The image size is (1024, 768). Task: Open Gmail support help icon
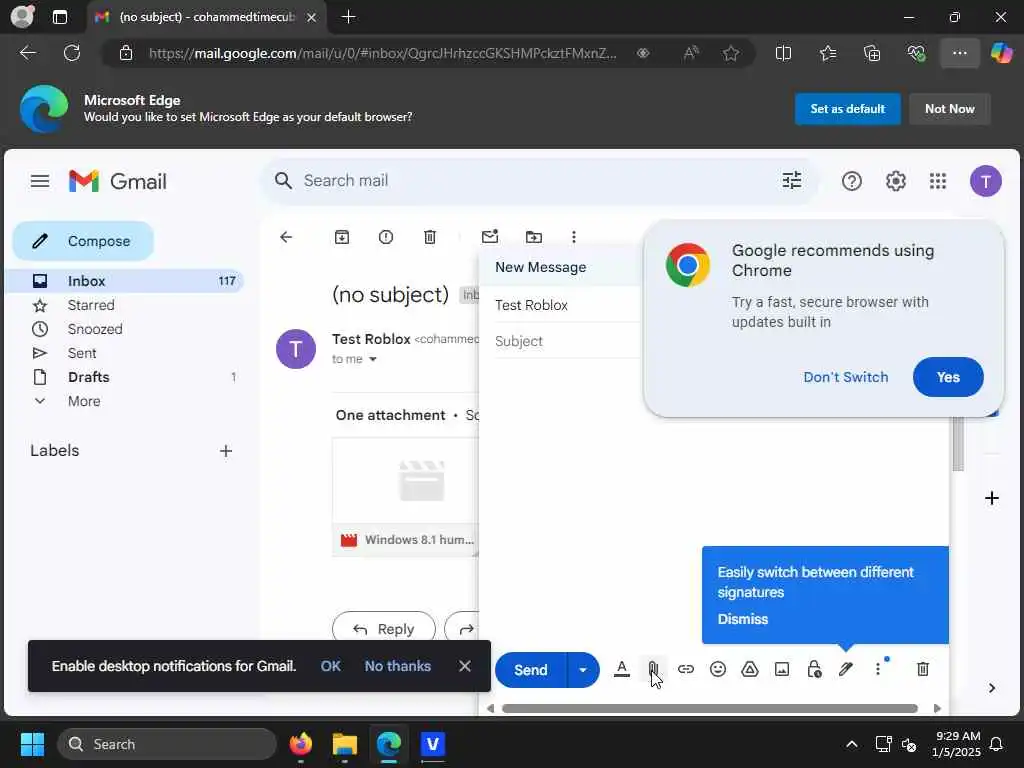(x=852, y=181)
